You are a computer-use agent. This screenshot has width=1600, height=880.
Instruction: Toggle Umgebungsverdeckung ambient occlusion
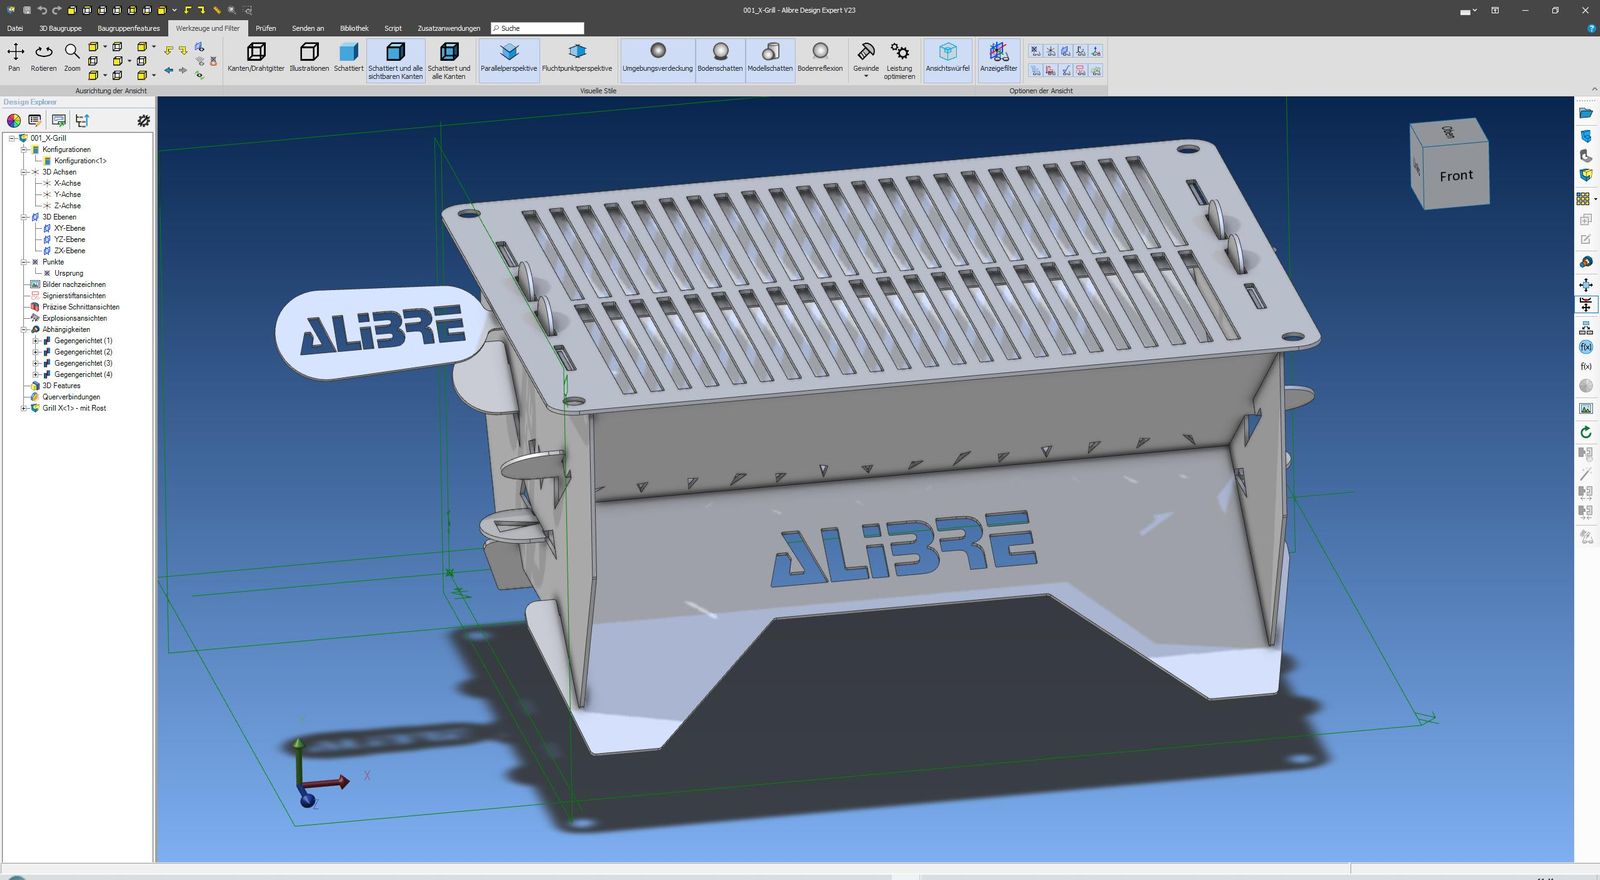pos(657,57)
